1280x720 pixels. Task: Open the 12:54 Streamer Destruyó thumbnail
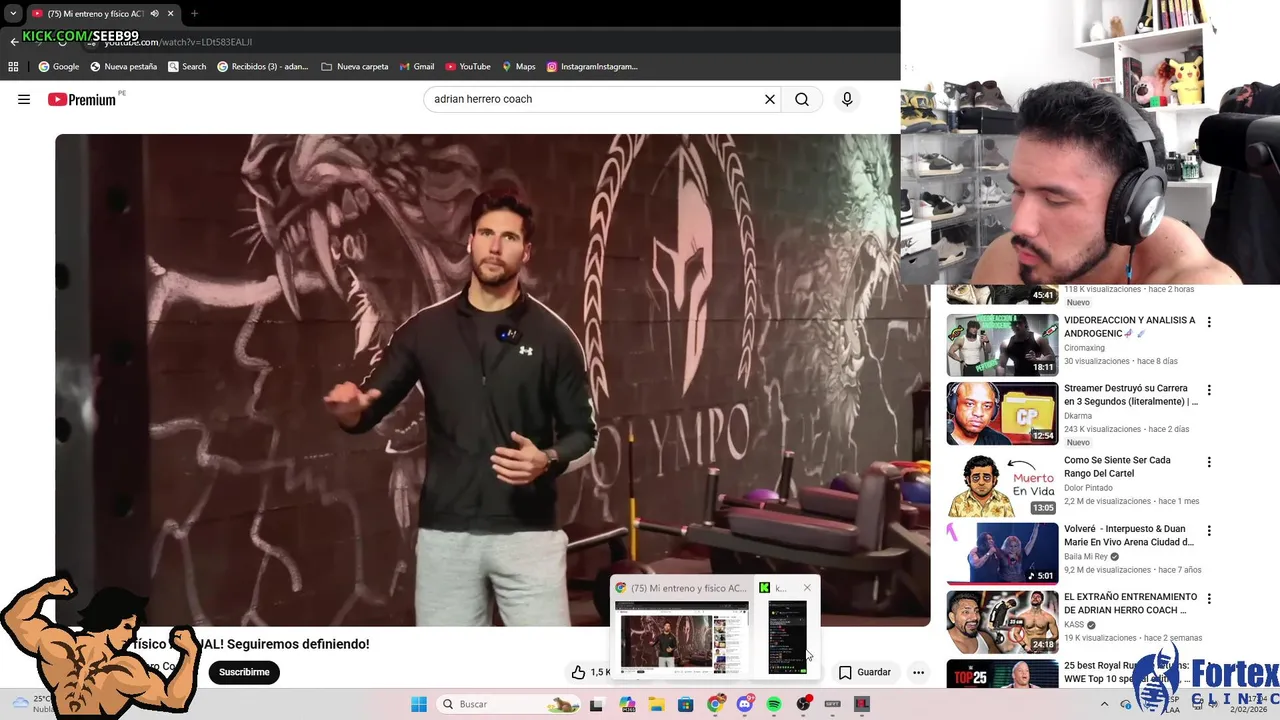pyautogui.click(x=1002, y=413)
